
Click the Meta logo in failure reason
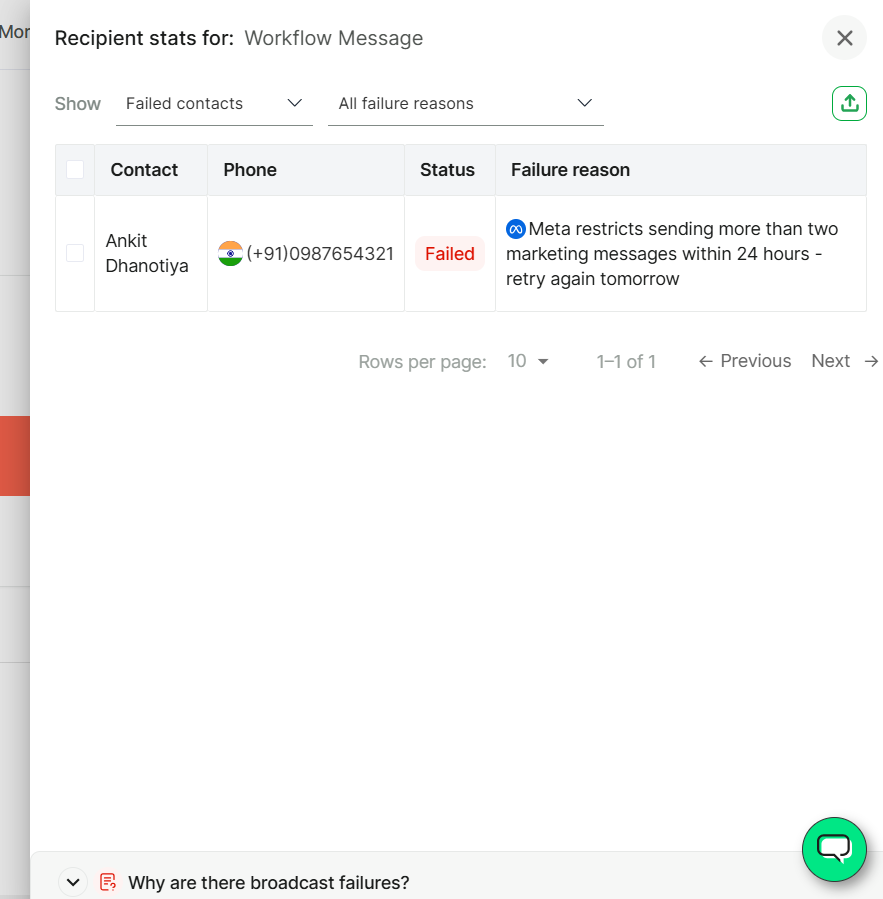click(x=515, y=229)
